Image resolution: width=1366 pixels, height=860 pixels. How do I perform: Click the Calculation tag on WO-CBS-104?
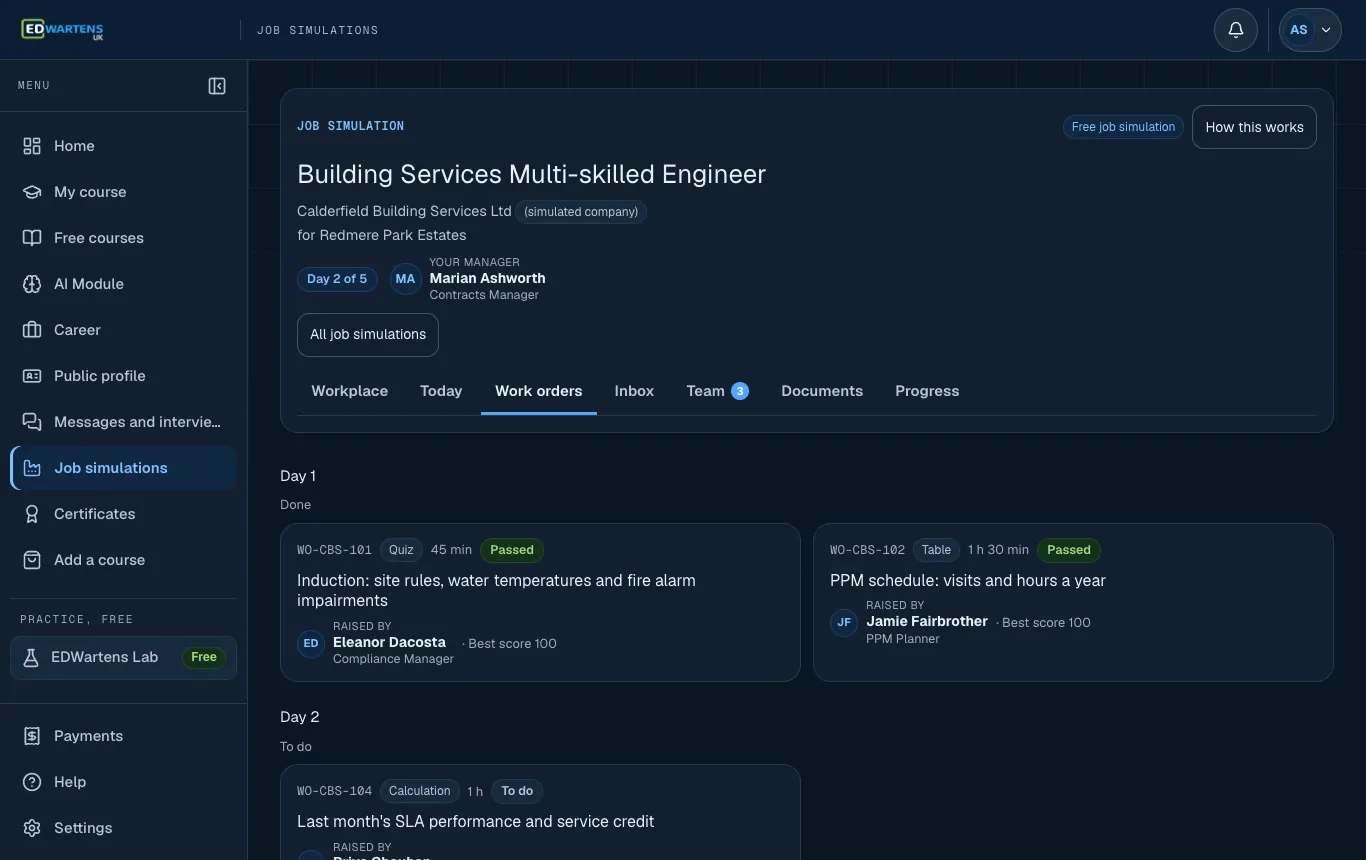point(419,791)
